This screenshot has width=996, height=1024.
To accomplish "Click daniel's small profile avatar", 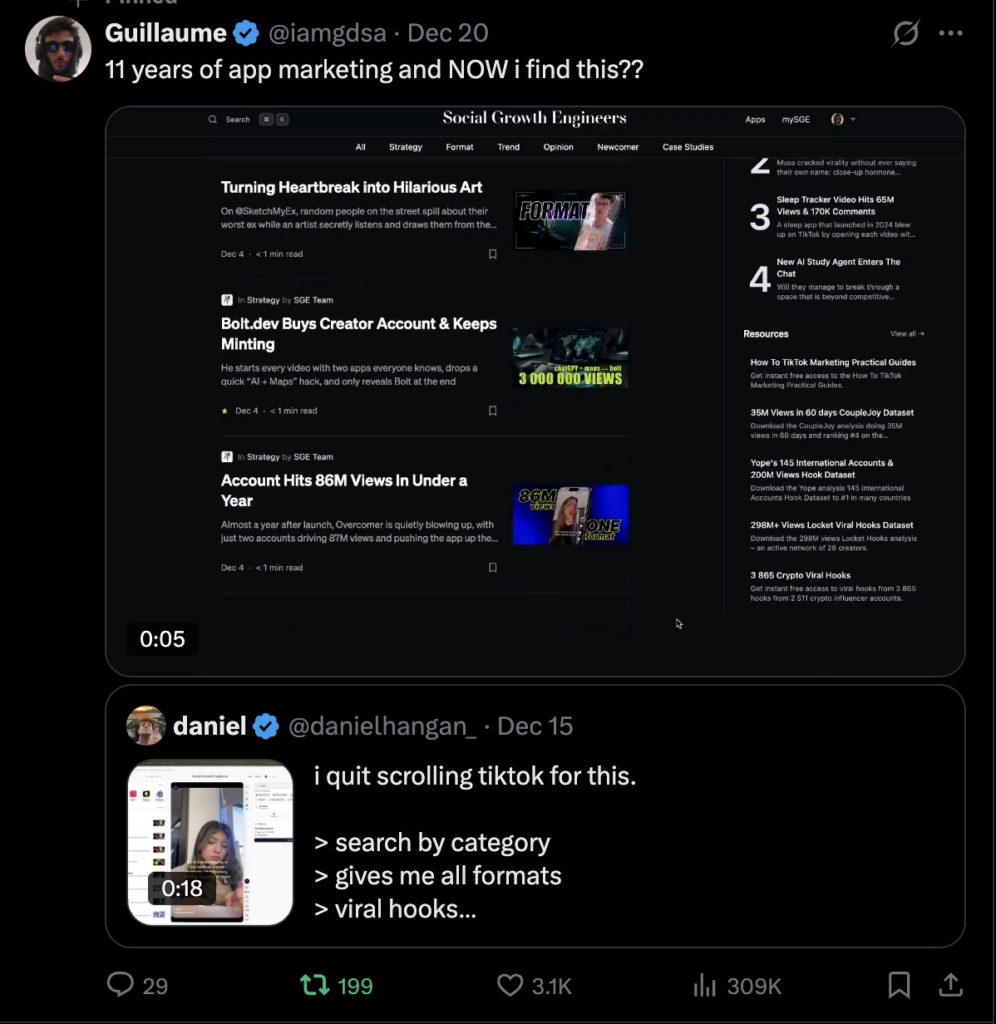I will point(146,726).
